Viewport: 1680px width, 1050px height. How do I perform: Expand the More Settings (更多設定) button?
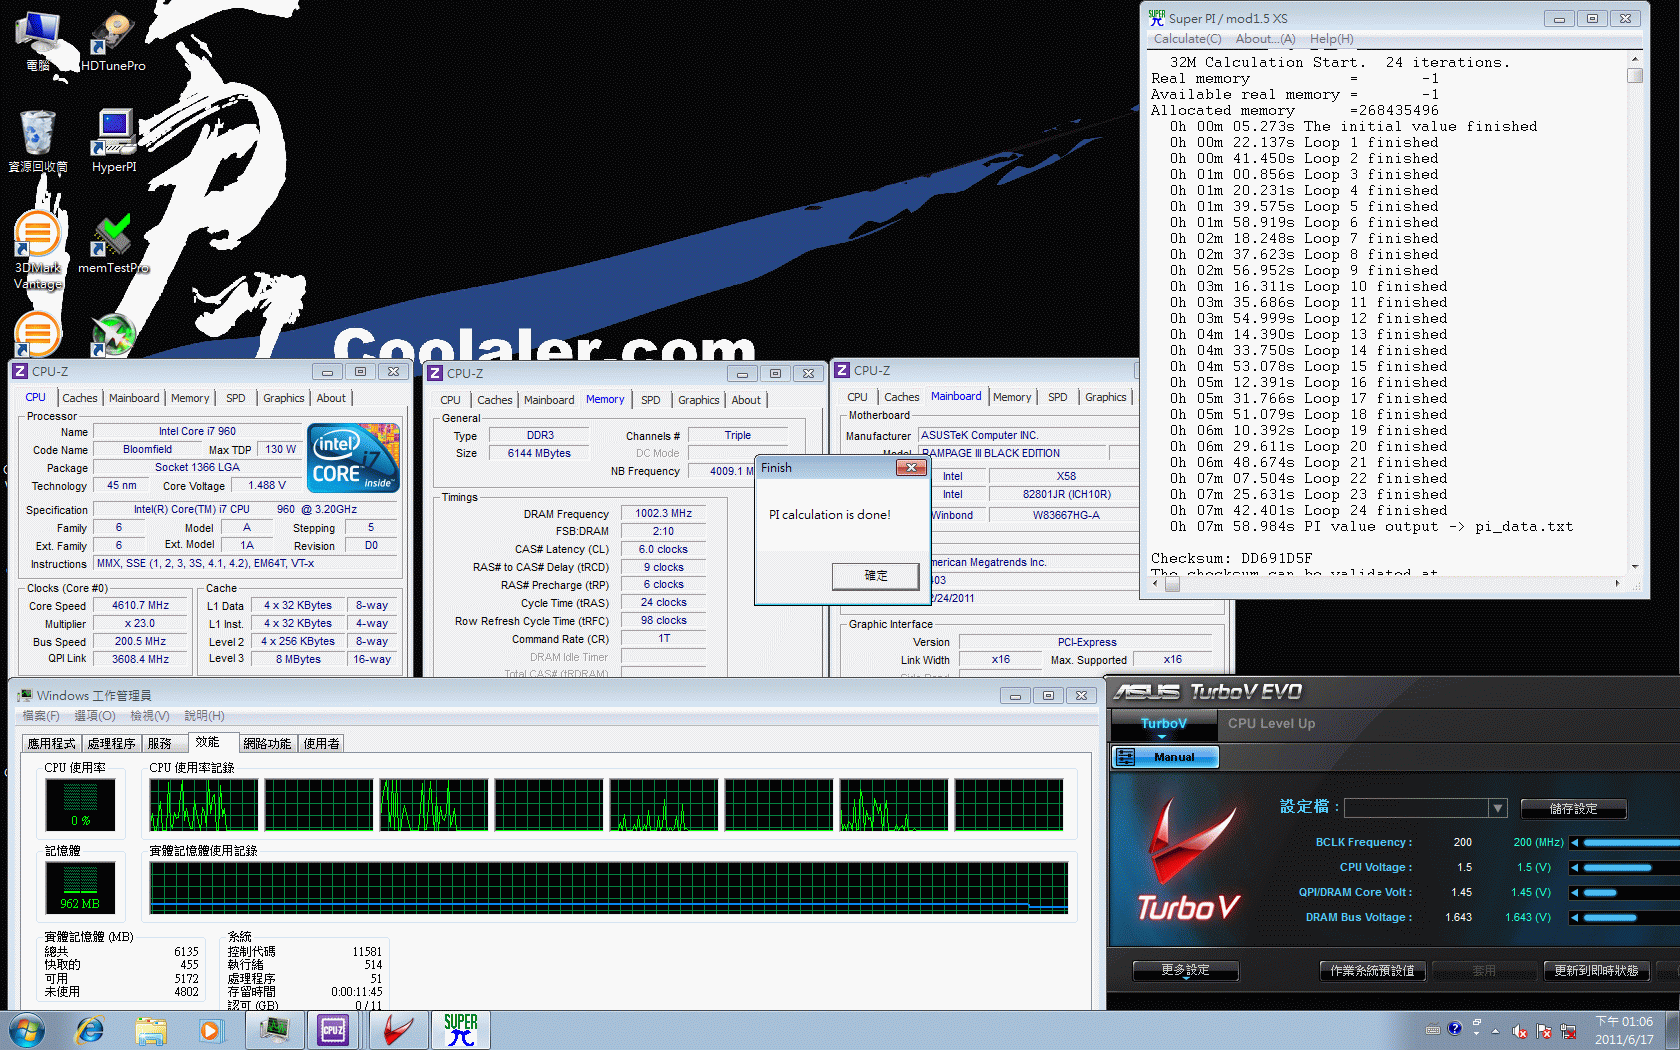(x=1186, y=970)
